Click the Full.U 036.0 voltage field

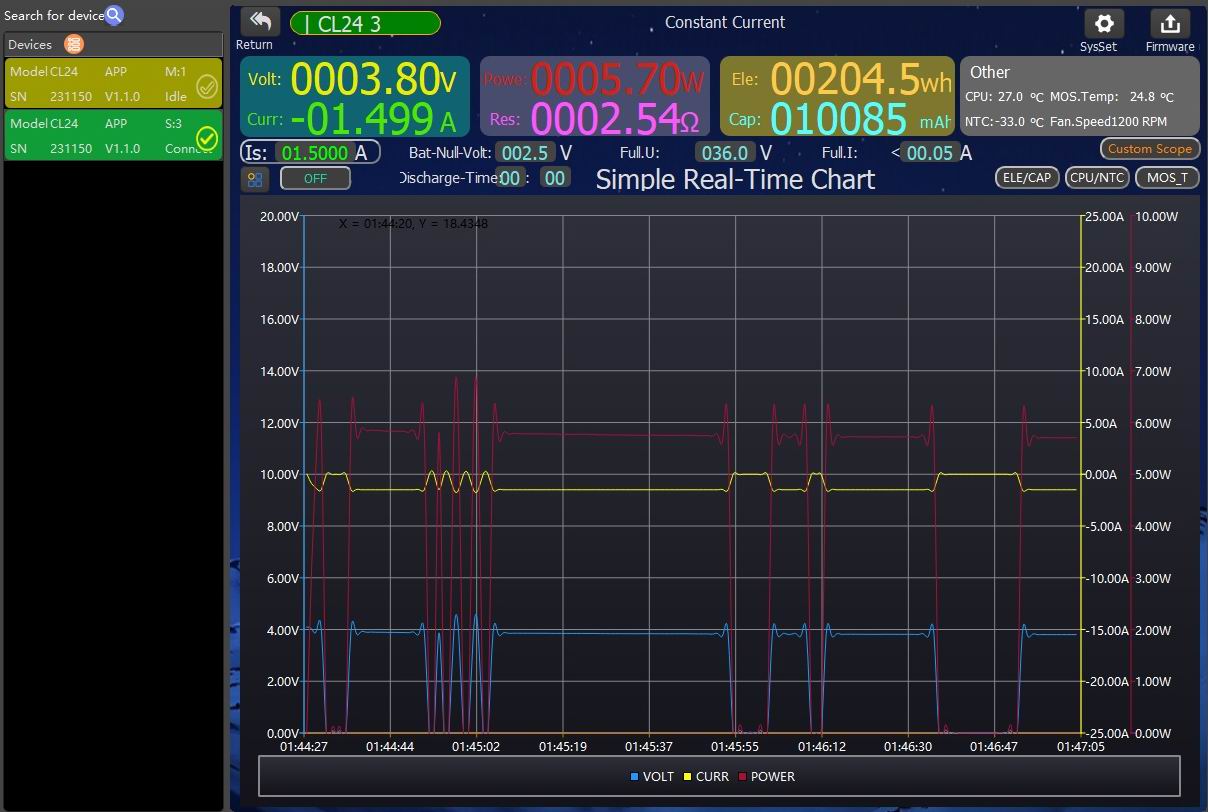click(x=725, y=153)
